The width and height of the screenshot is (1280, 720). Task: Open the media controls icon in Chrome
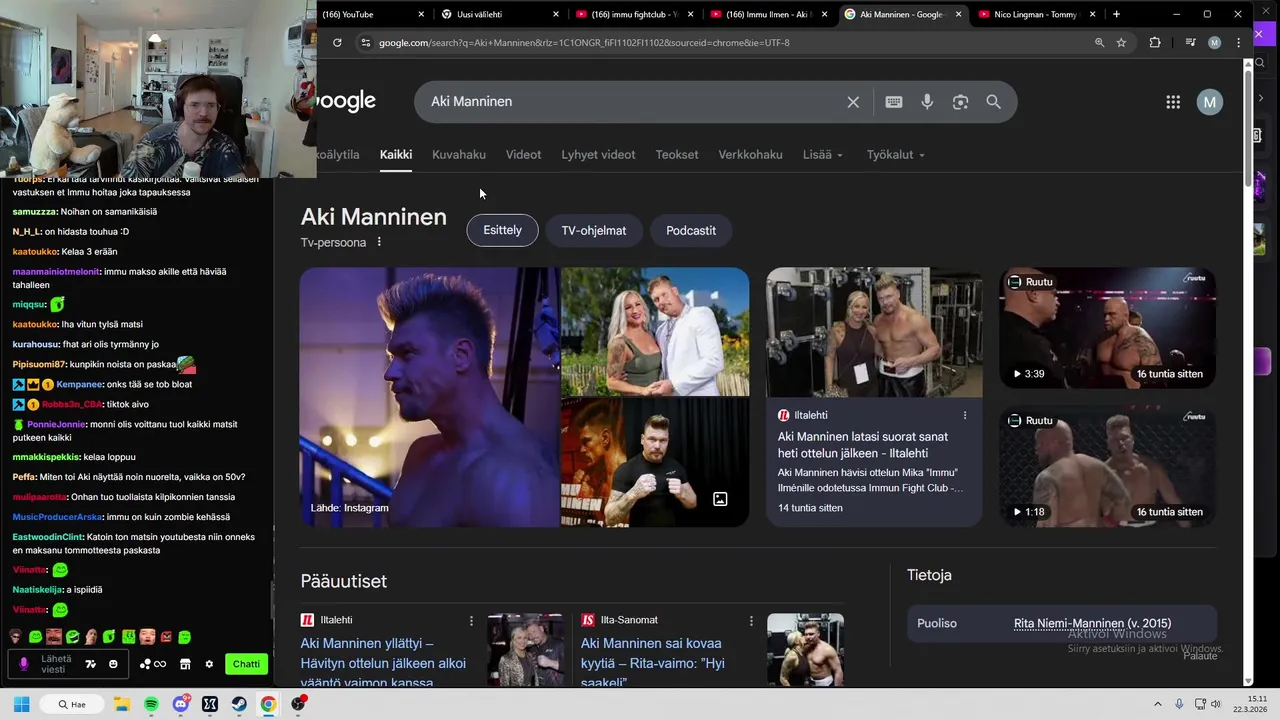coord(1190,43)
